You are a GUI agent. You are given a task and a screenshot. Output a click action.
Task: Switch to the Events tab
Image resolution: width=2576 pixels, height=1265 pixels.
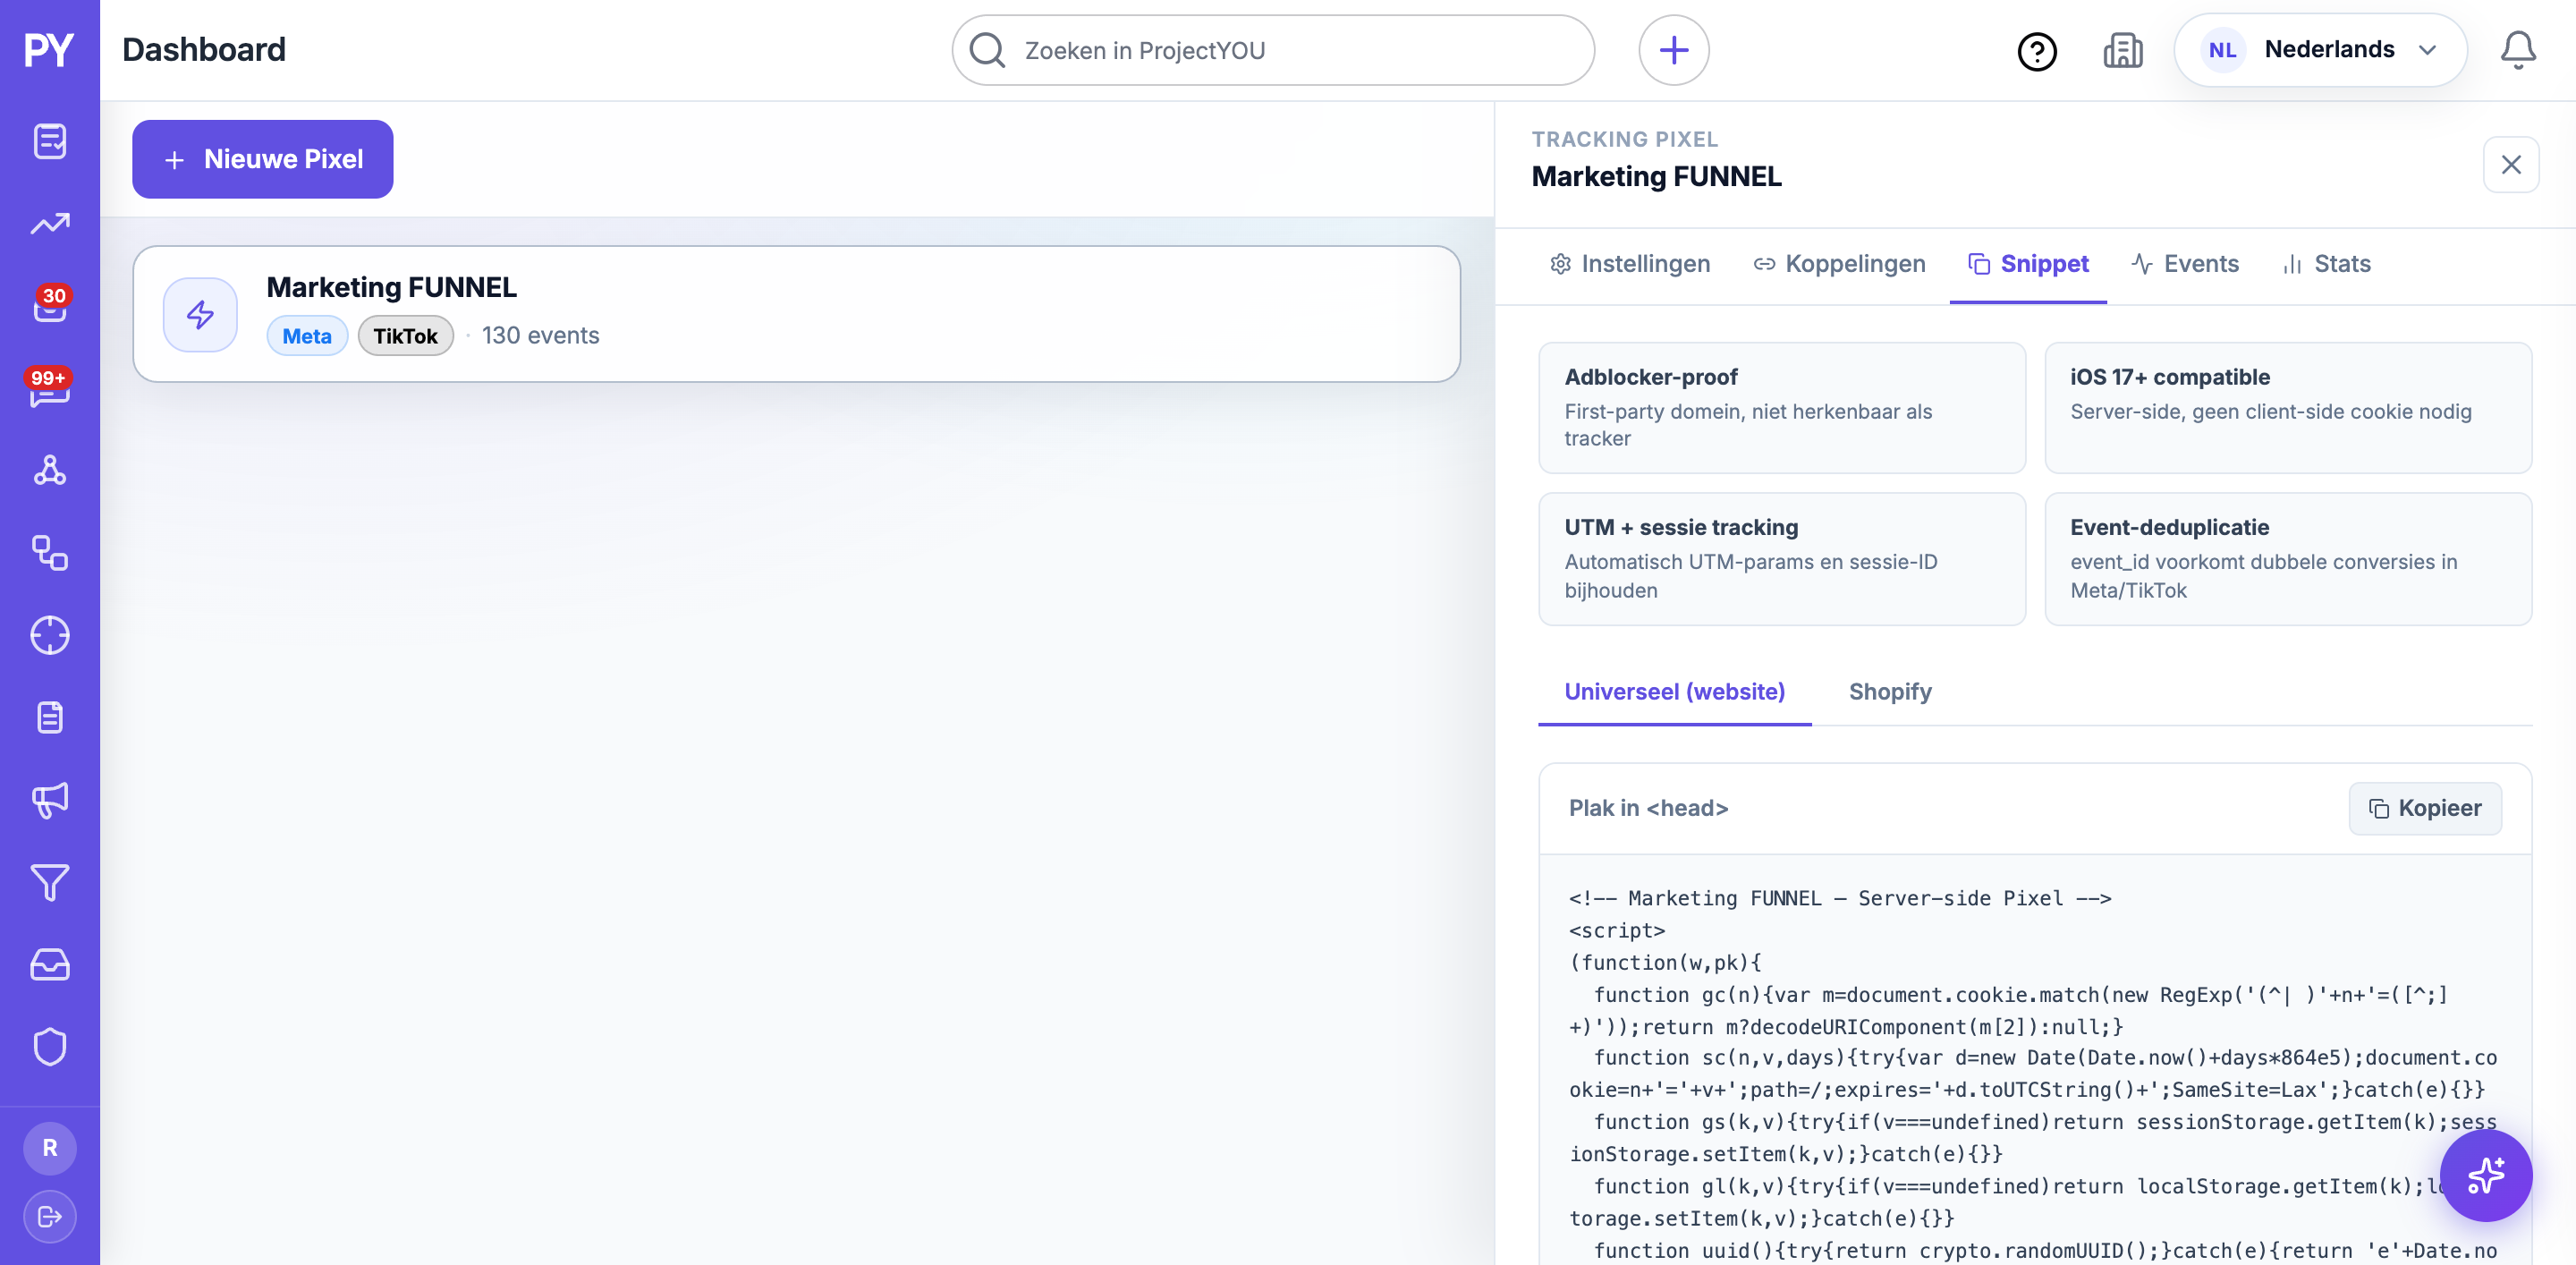(2184, 264)
